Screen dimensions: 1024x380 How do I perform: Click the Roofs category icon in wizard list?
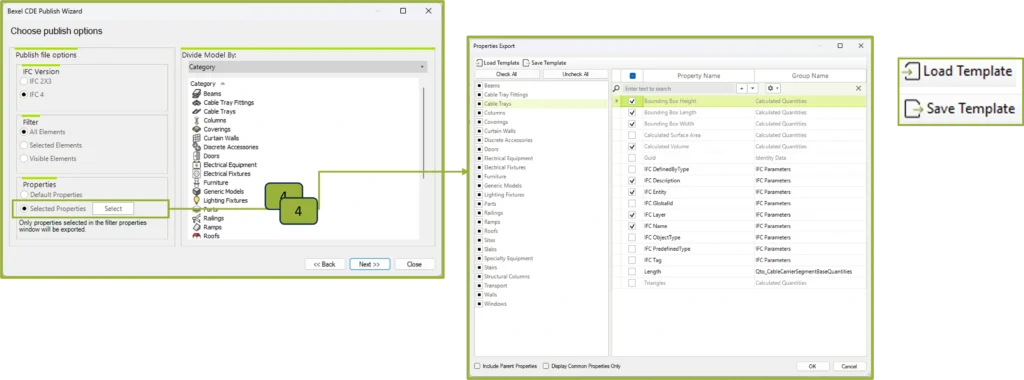197,236
